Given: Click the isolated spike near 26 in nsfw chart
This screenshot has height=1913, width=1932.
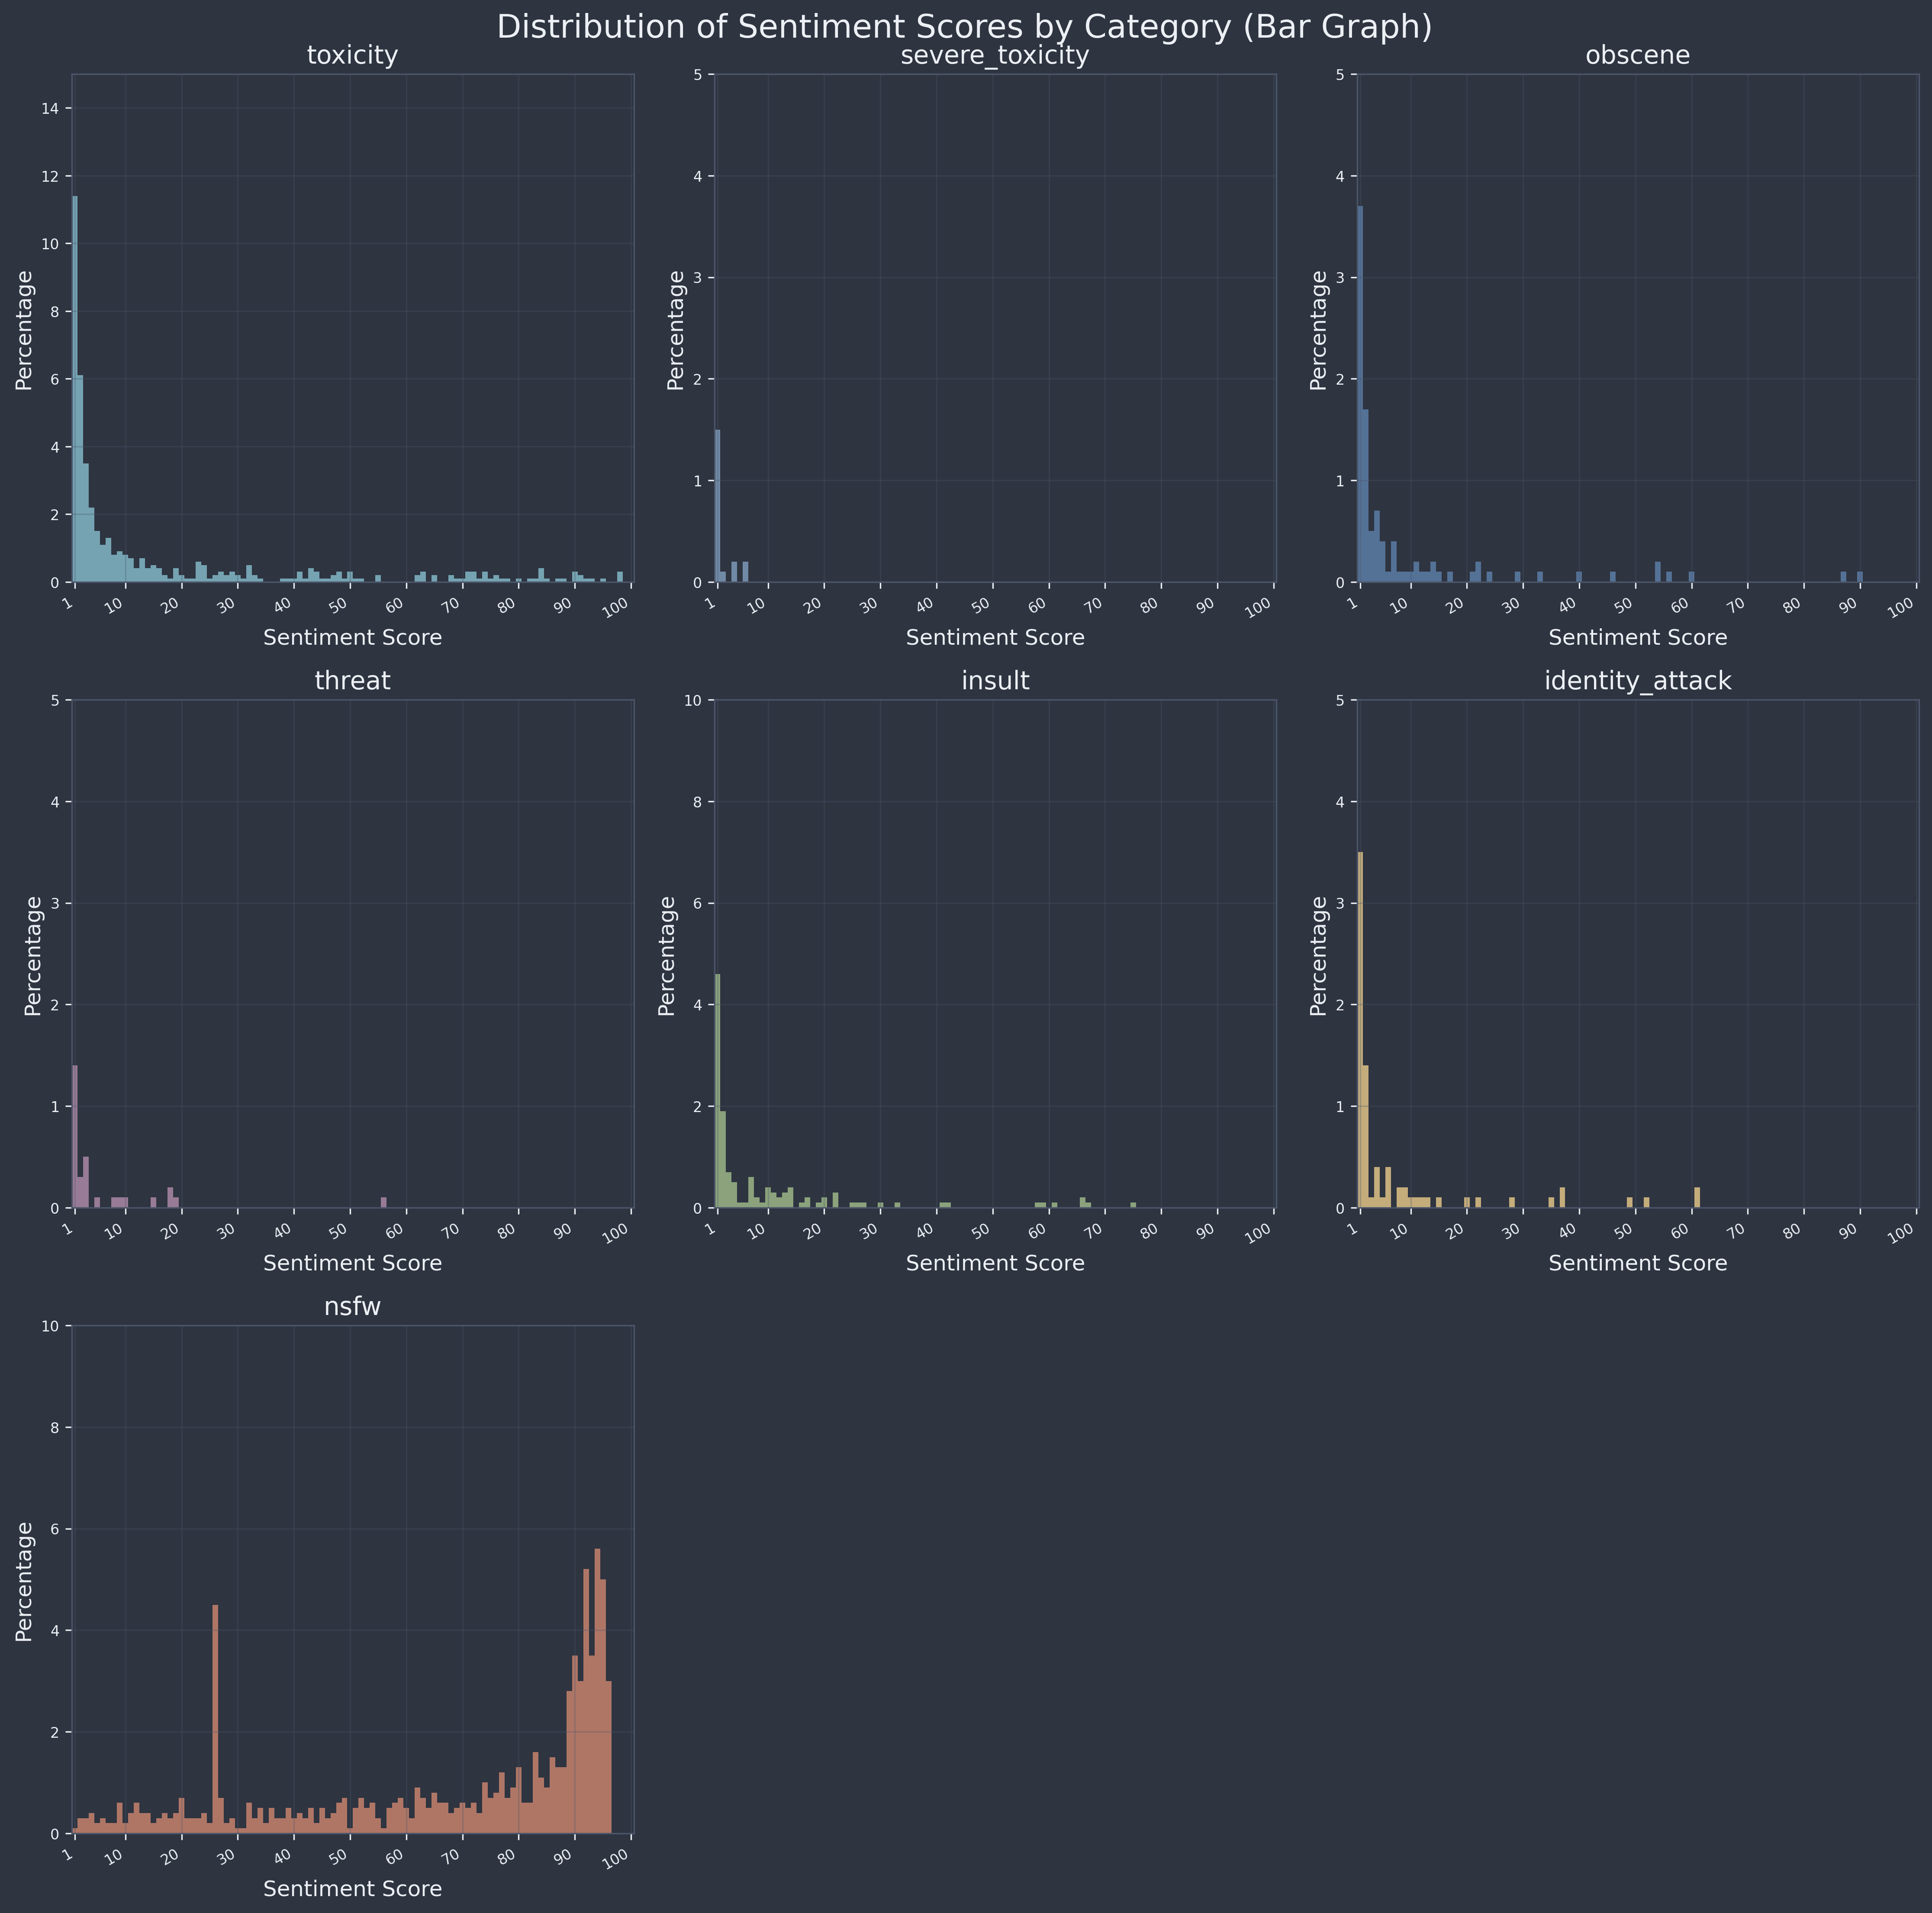Looking at the screenshot, I should coord(215,1719).
